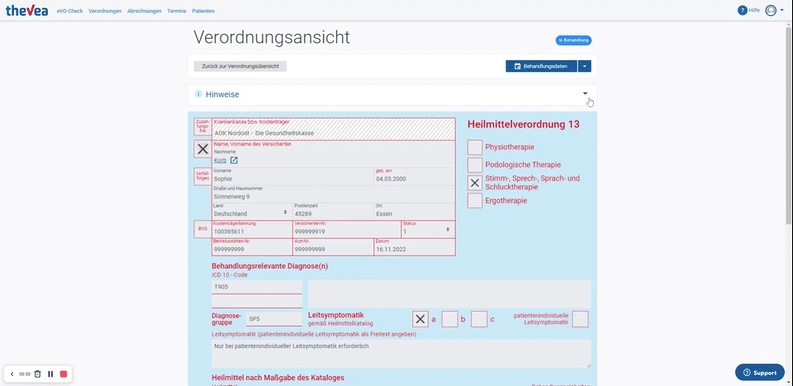
Task: Check the Physiotherapie box
Action: tap(474, 147)
